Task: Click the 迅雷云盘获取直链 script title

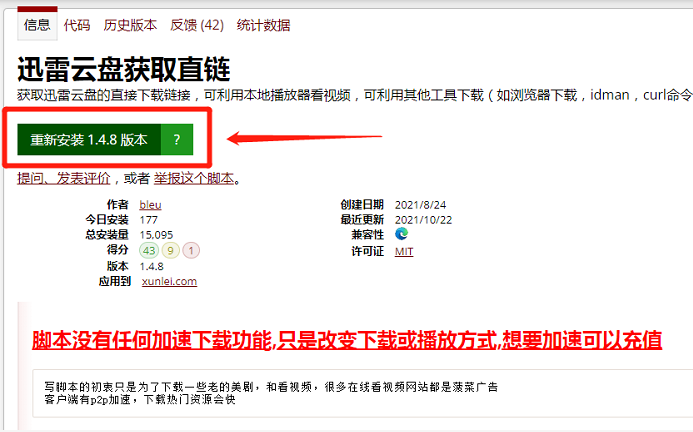Action: click(x=124, y=69)
